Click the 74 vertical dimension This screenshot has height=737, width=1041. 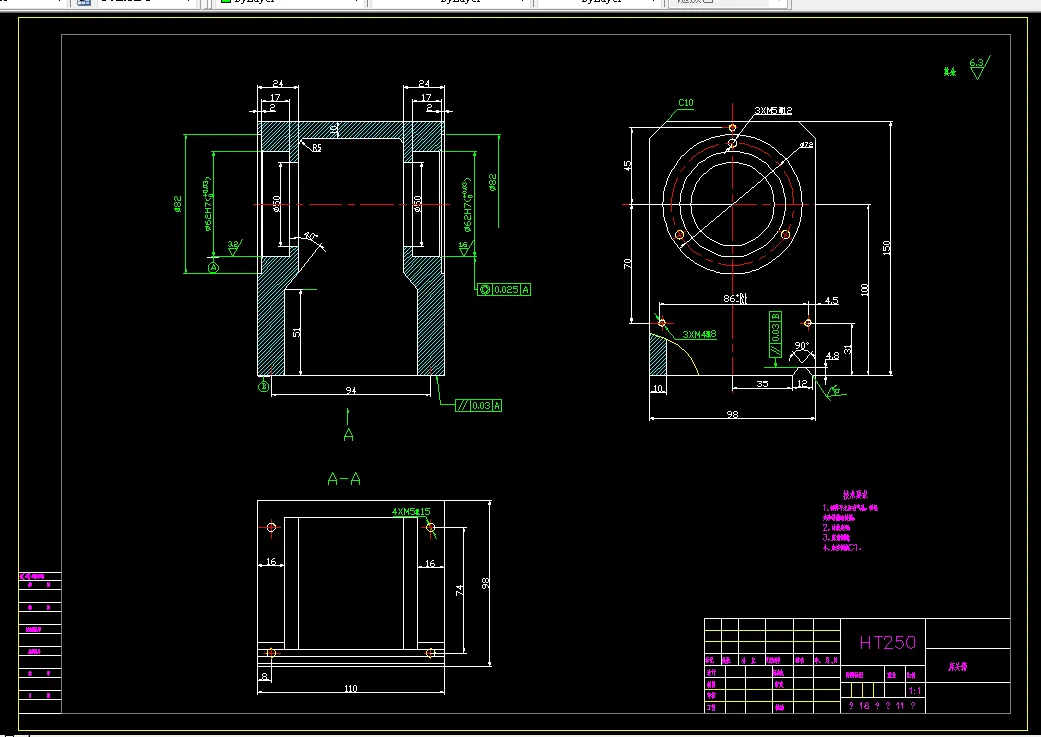[459, 590]
